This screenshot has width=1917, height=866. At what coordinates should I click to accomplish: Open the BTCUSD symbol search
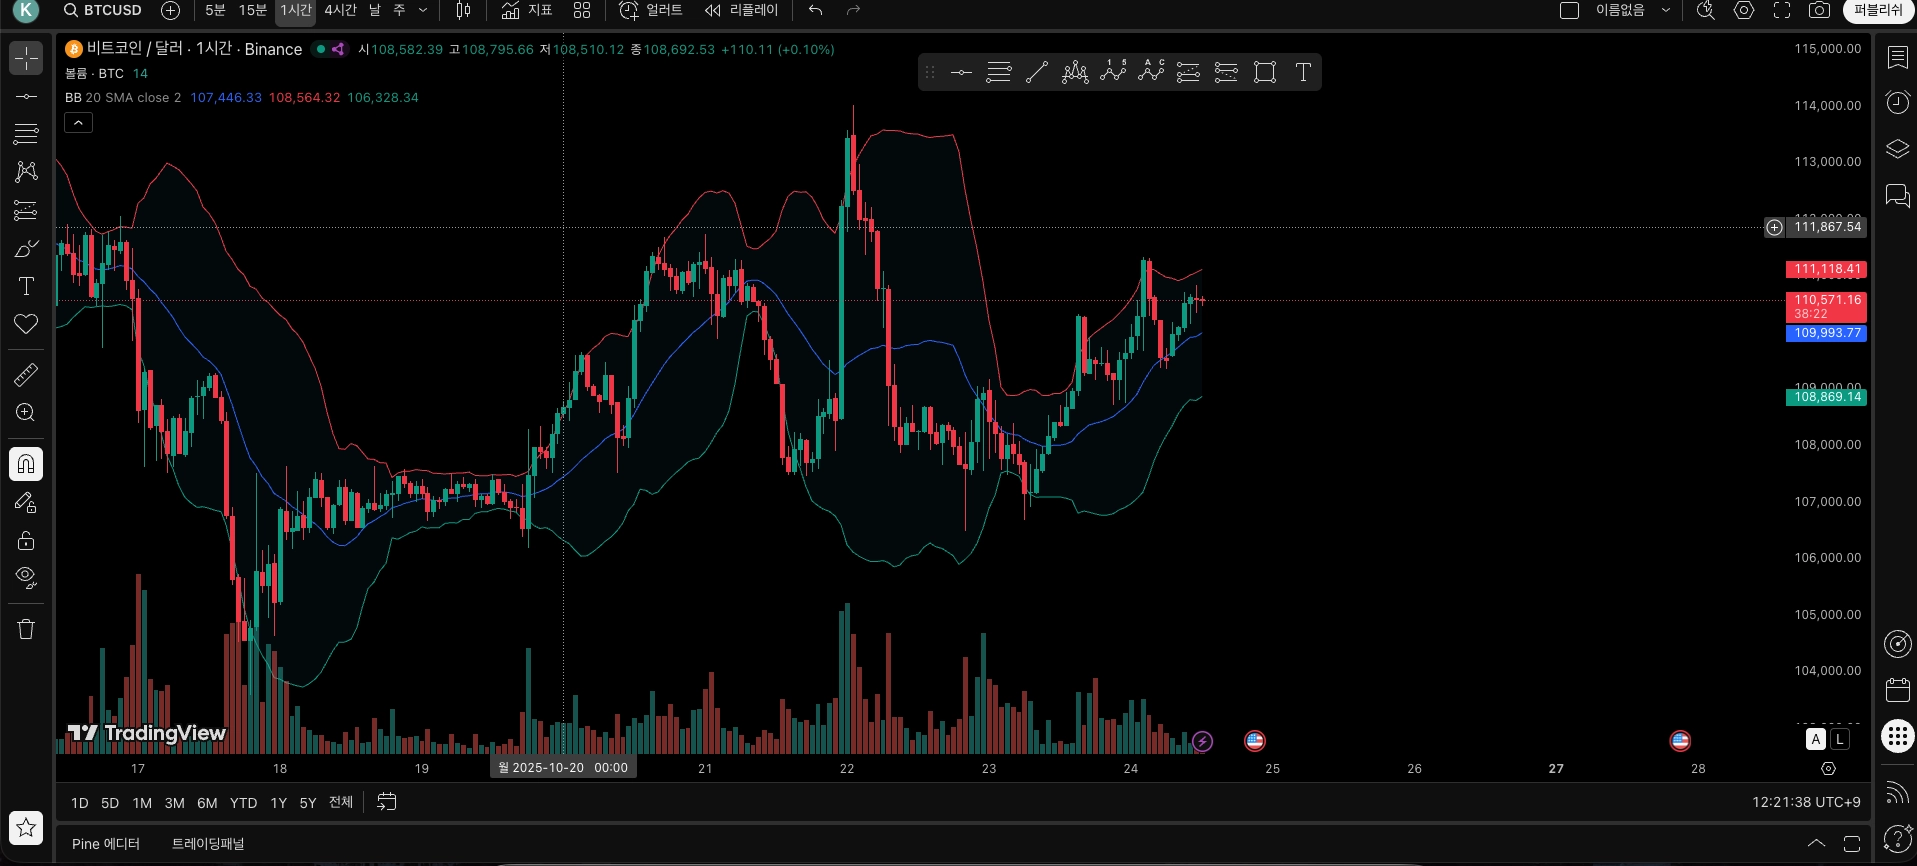tap(102, 10)
